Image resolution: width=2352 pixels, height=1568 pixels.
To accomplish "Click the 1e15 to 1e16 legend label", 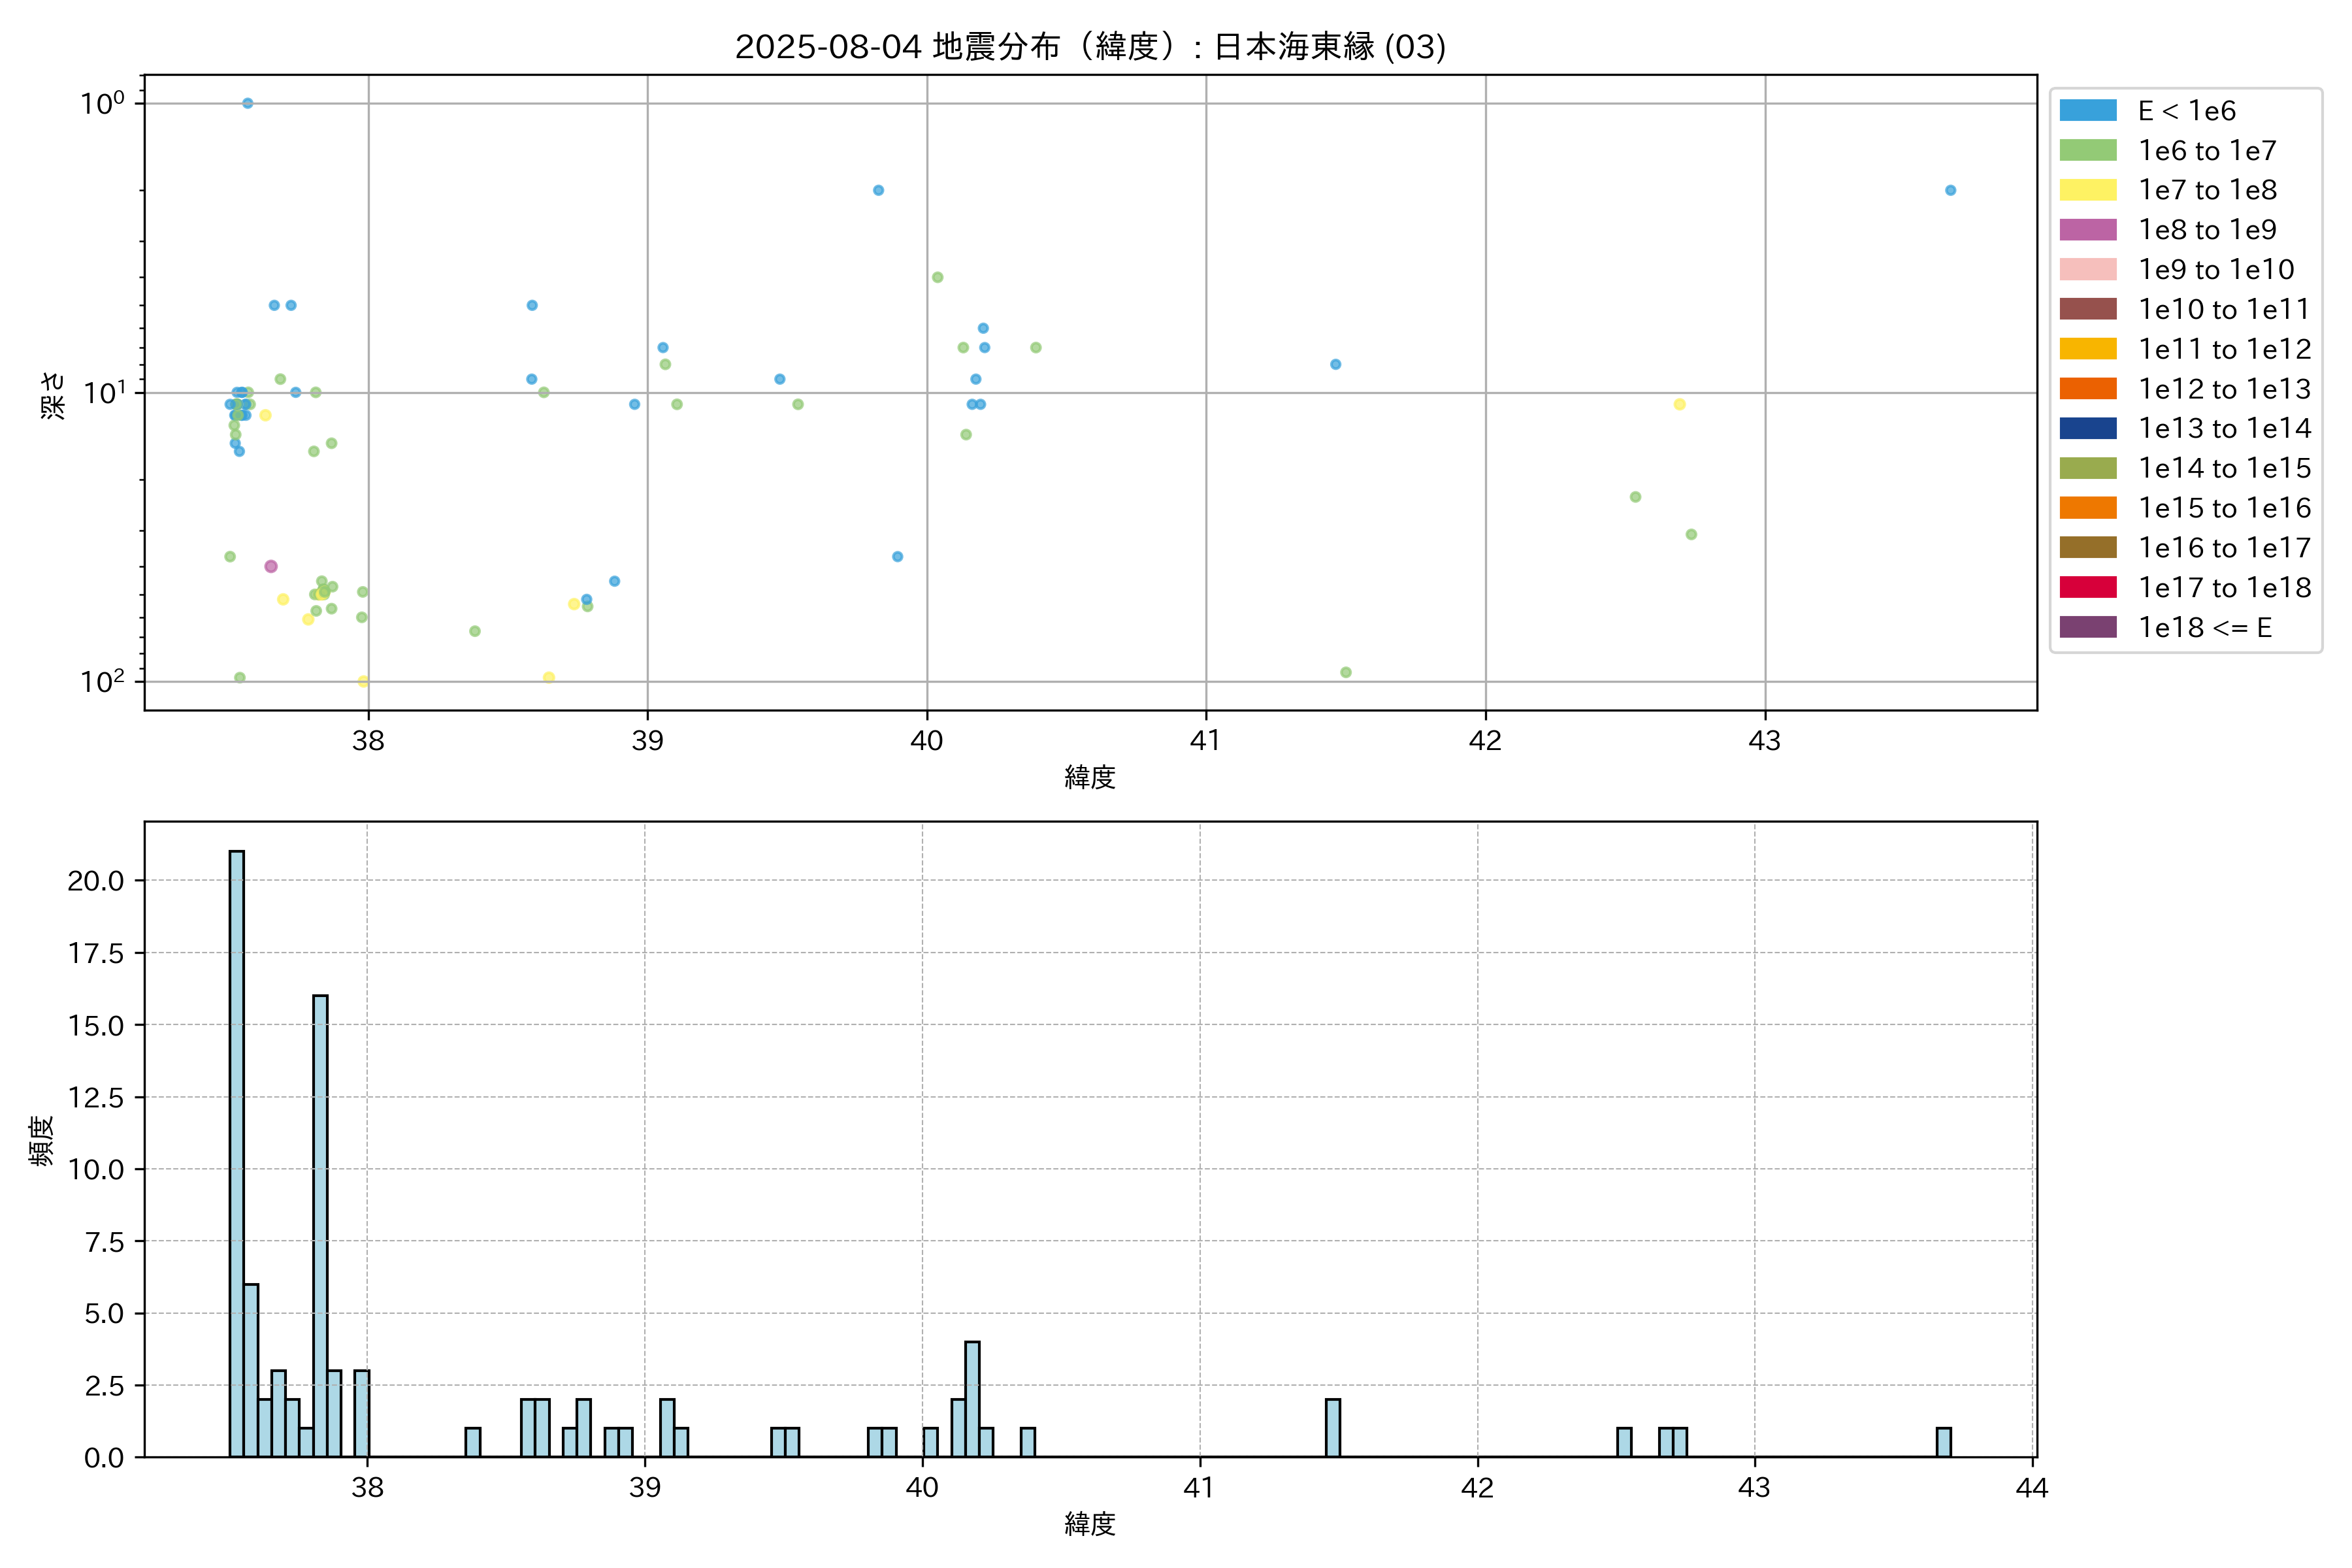I will point(2224,508).
